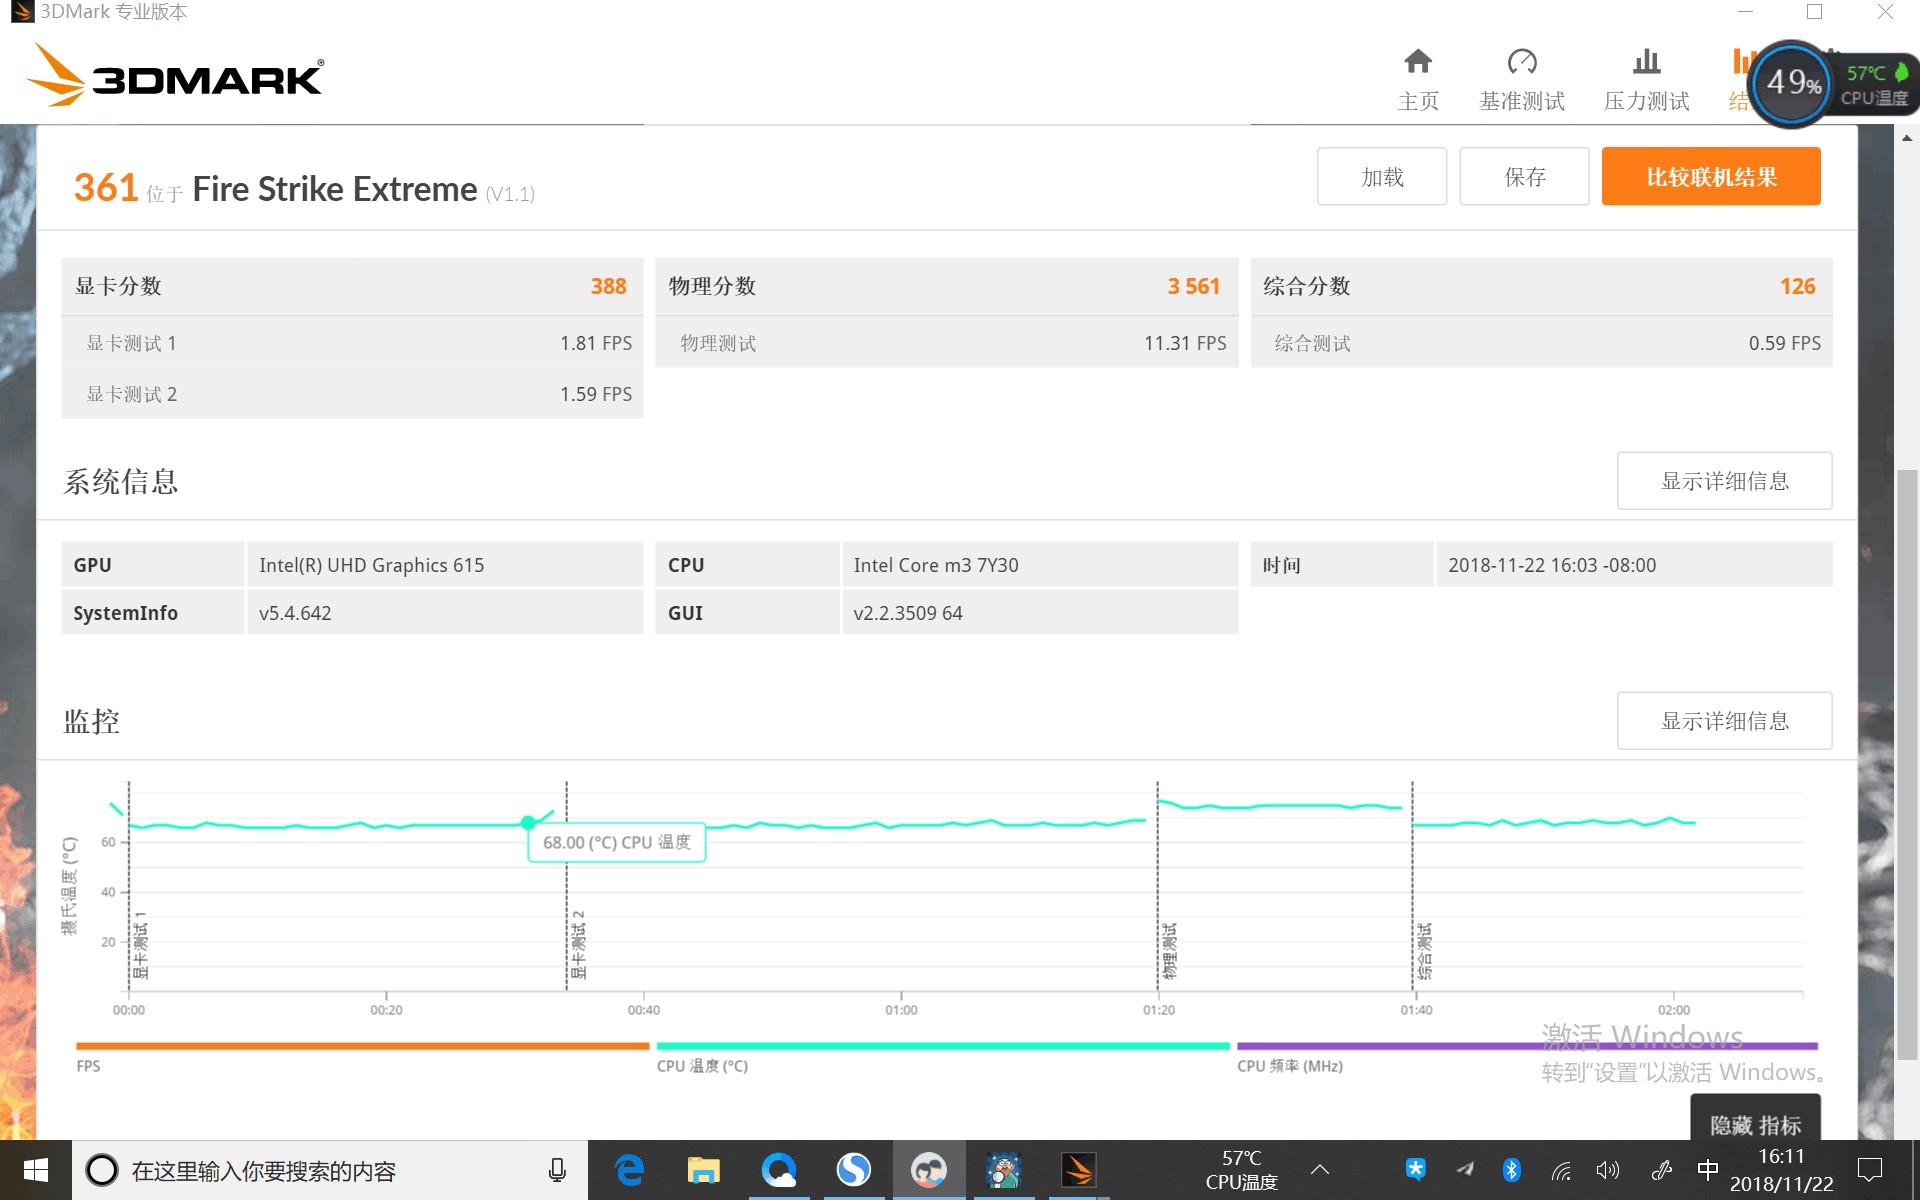Image resolution: width=1920 pixels, height=1200 pixels.
Task: Expand monitoring details button
Action: 1724,721
